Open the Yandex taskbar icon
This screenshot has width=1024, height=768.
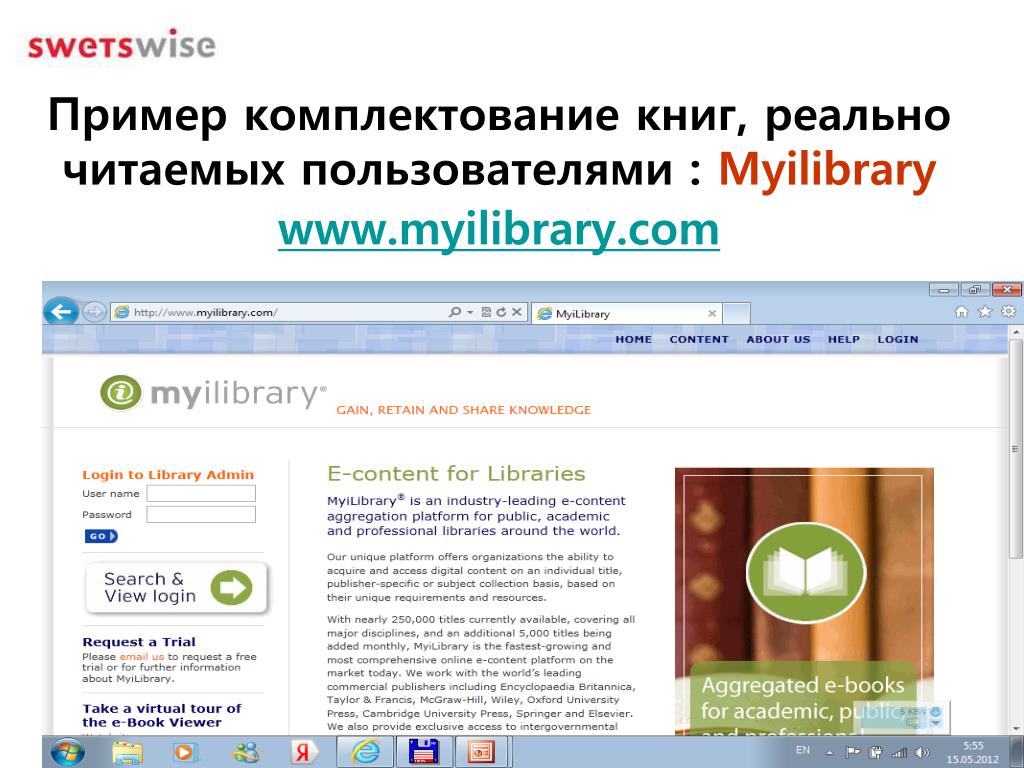pos(303,752)
